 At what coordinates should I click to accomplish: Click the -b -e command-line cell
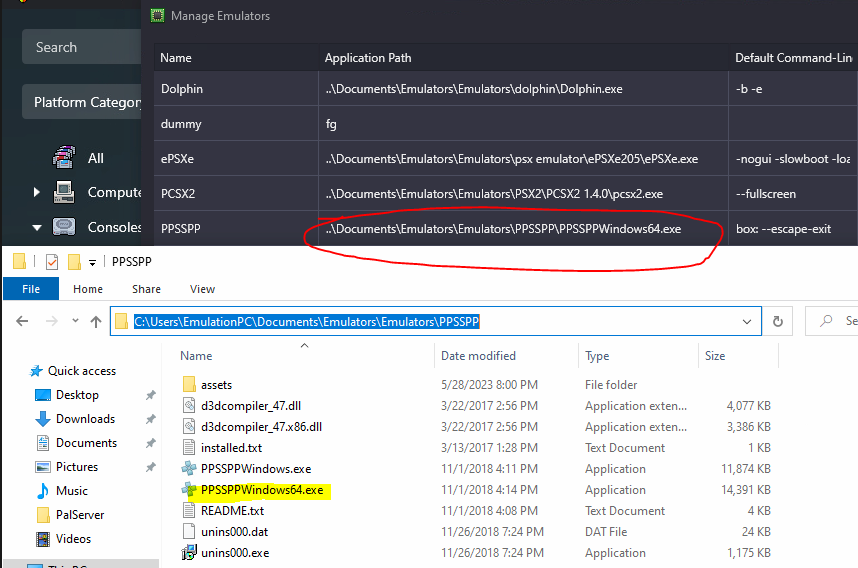[793, 89]
